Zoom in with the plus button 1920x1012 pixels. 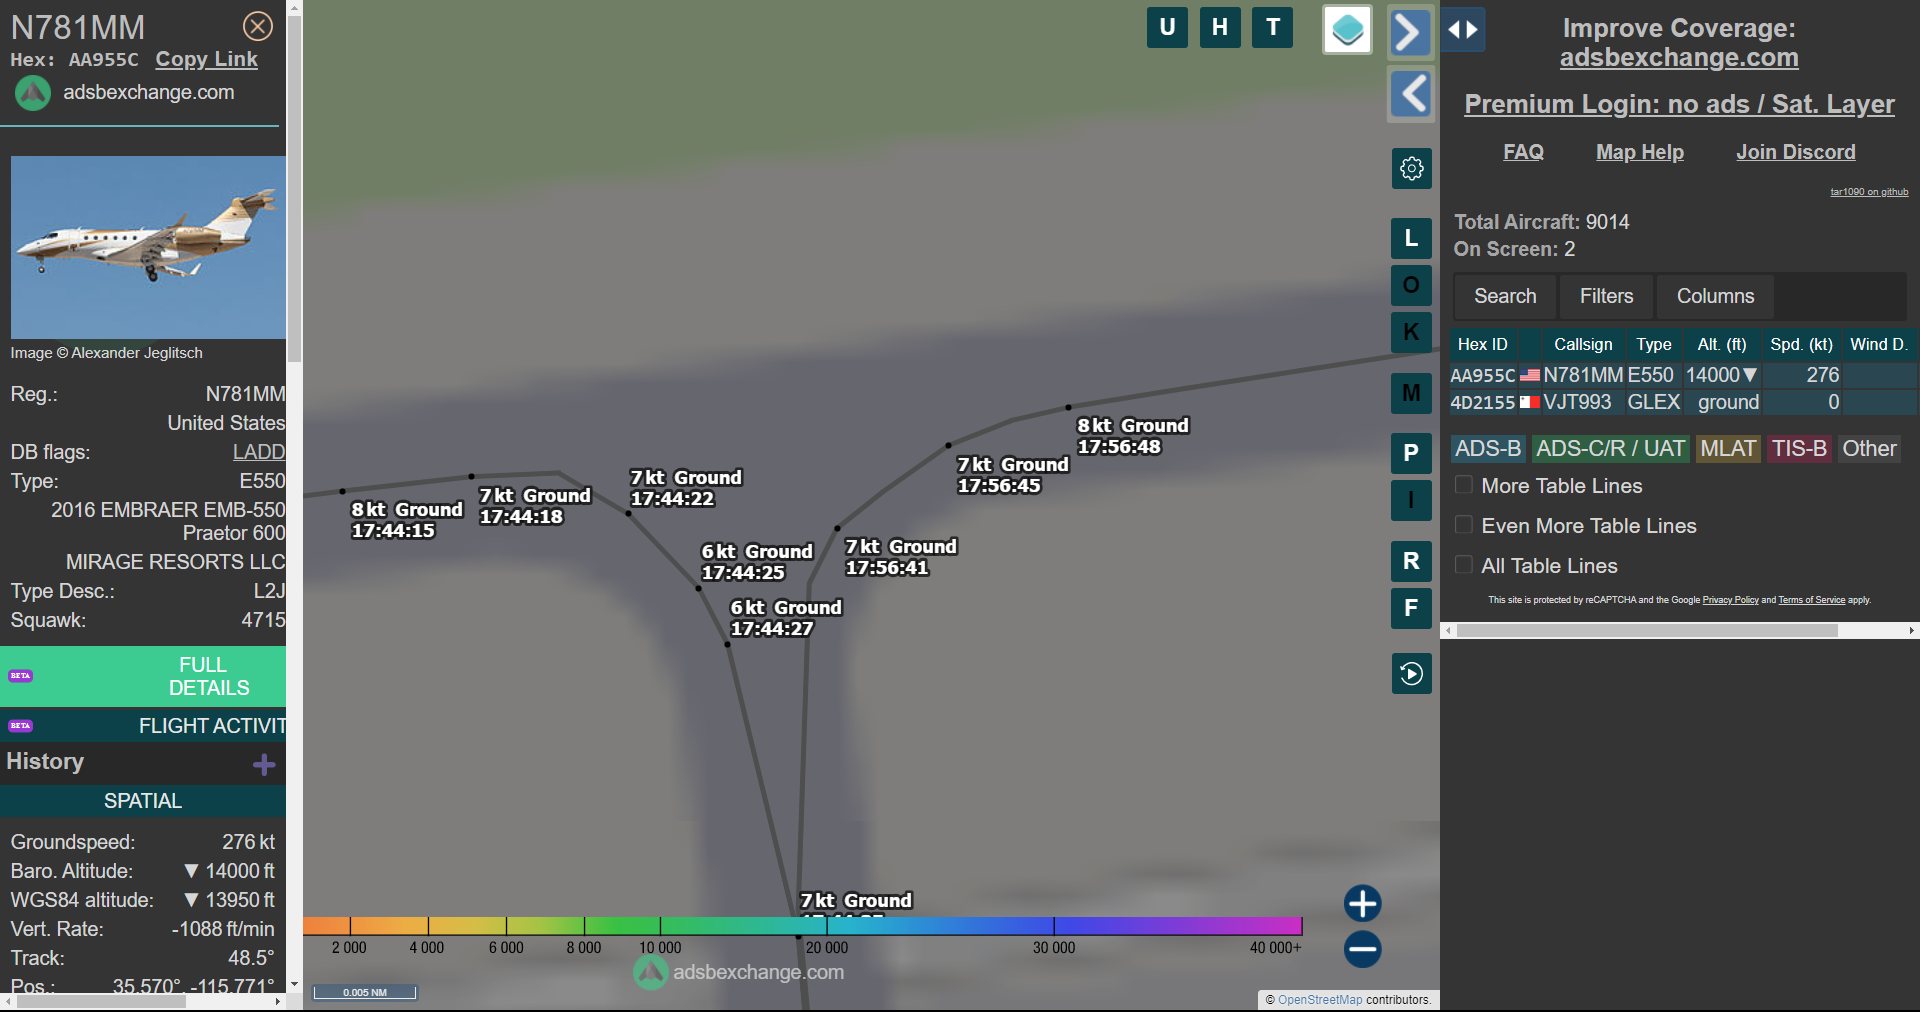pyautogui.click(x=1362, y=903)
